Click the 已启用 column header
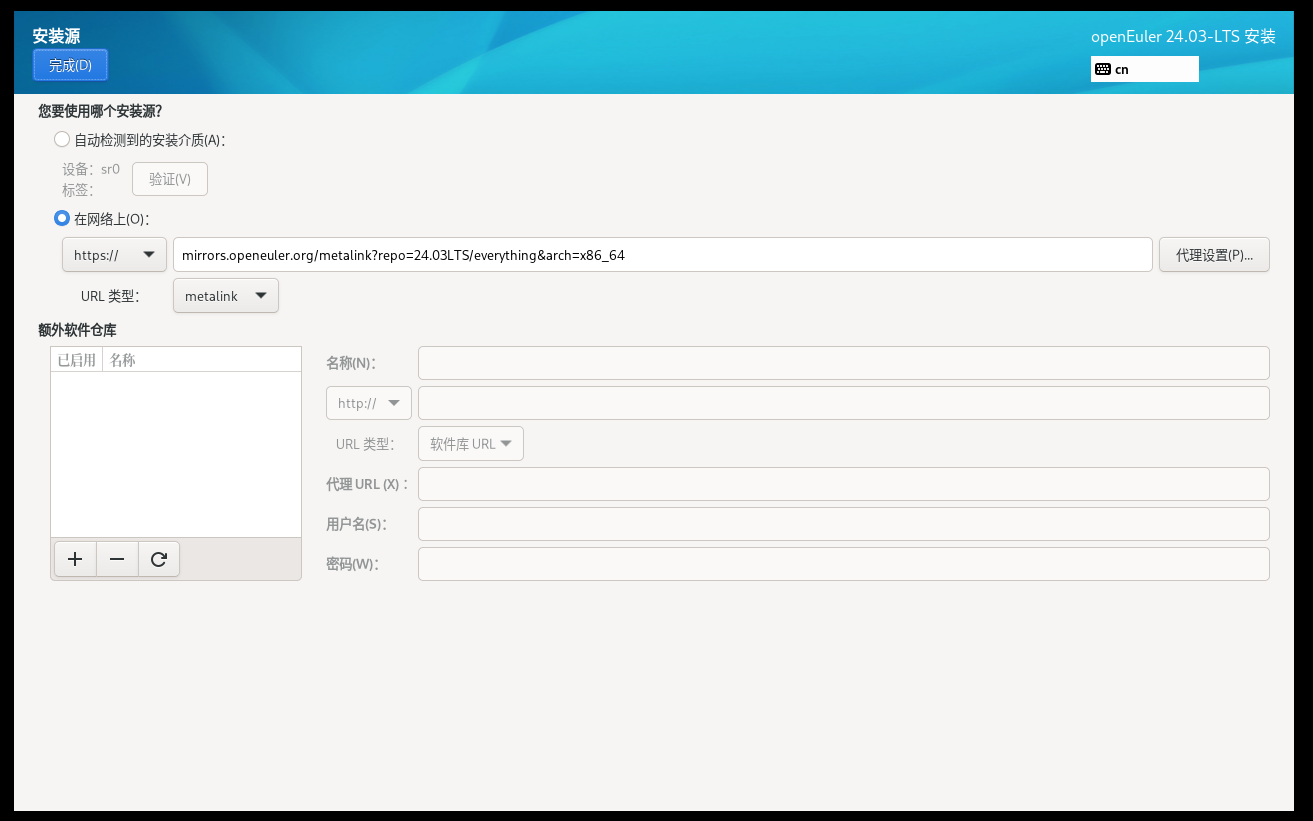Viewport: 1313px width, 821px height. [x=77, y=360]
